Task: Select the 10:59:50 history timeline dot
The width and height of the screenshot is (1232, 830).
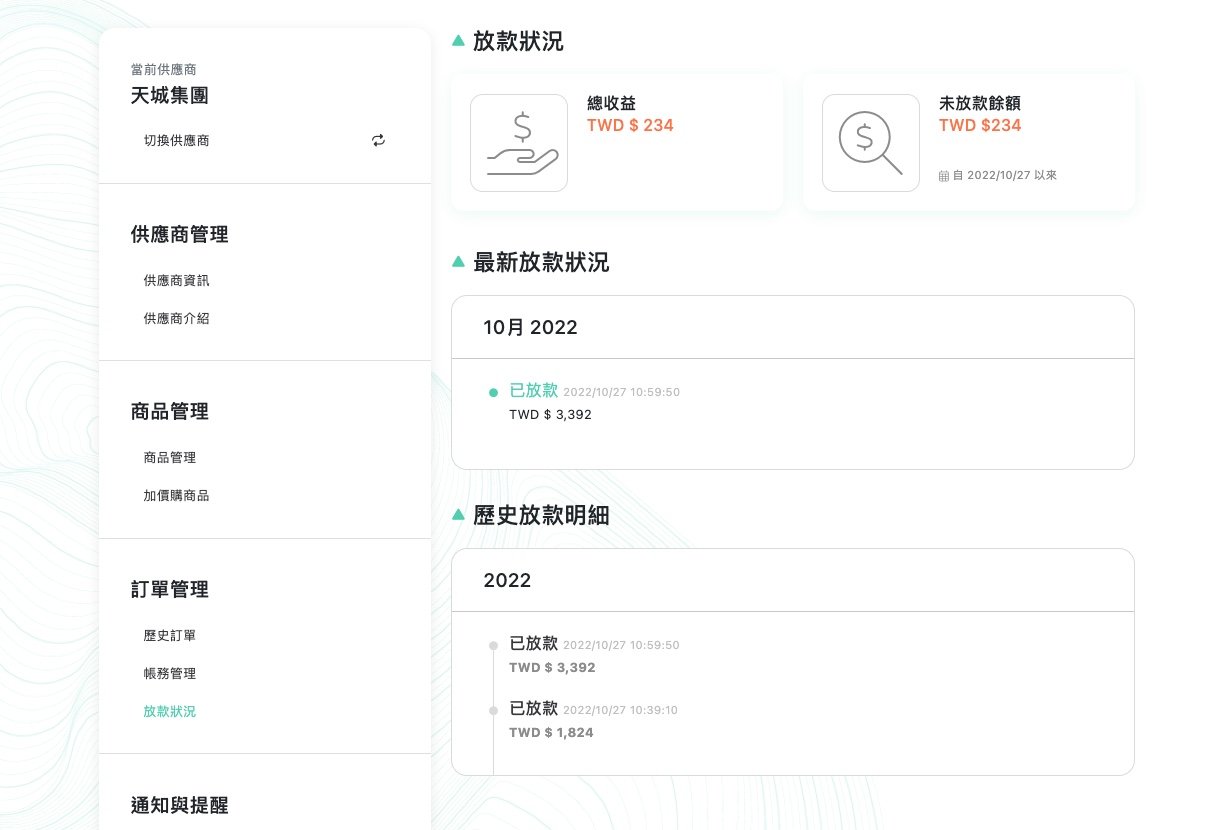Action: point(493,646)
